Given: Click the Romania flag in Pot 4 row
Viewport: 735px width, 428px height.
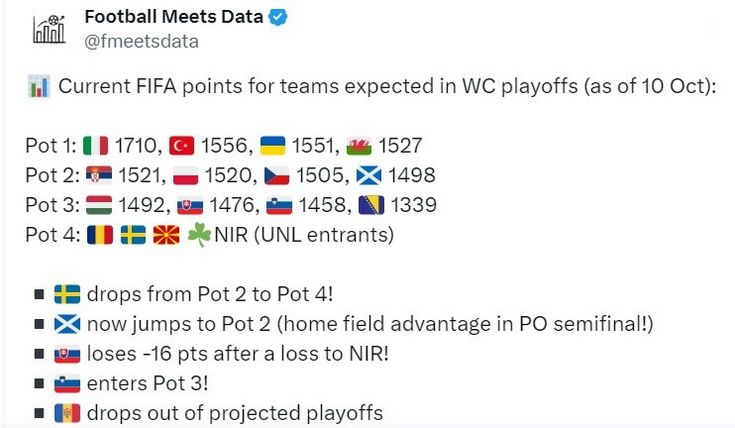Looking at the screenshot, I should [100, 236].
